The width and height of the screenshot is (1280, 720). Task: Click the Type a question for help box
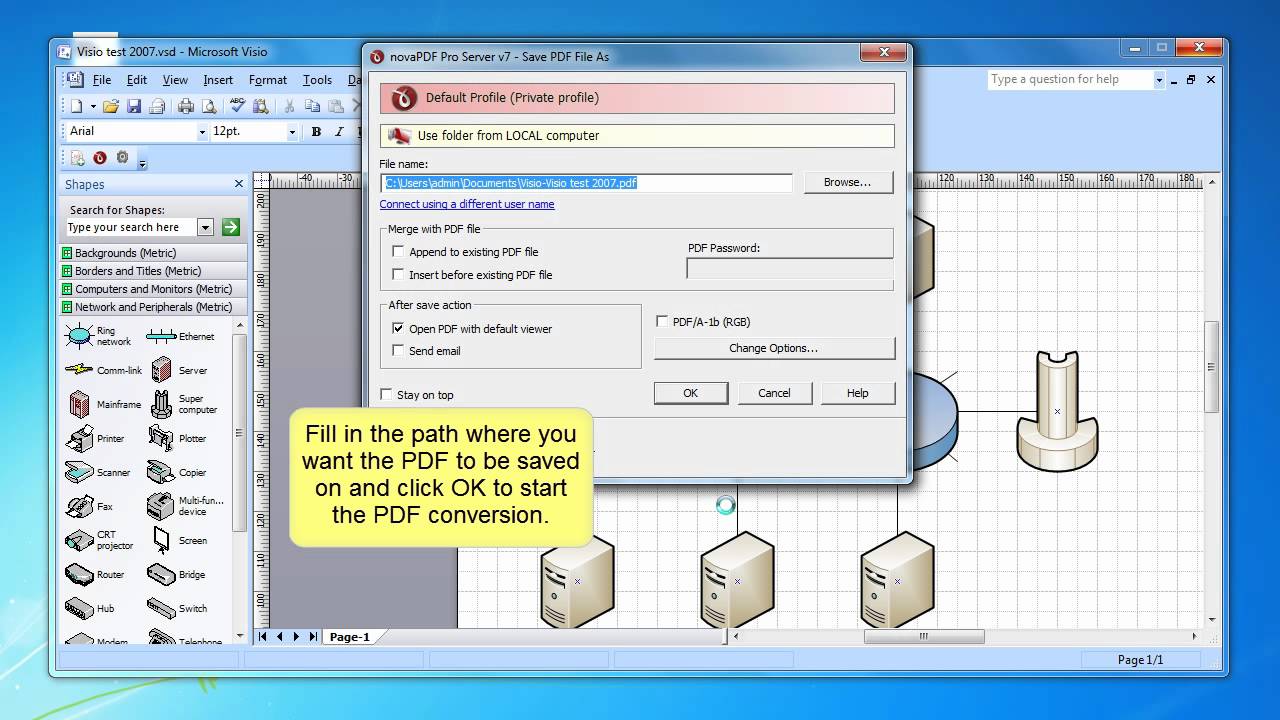[1070, 79]
